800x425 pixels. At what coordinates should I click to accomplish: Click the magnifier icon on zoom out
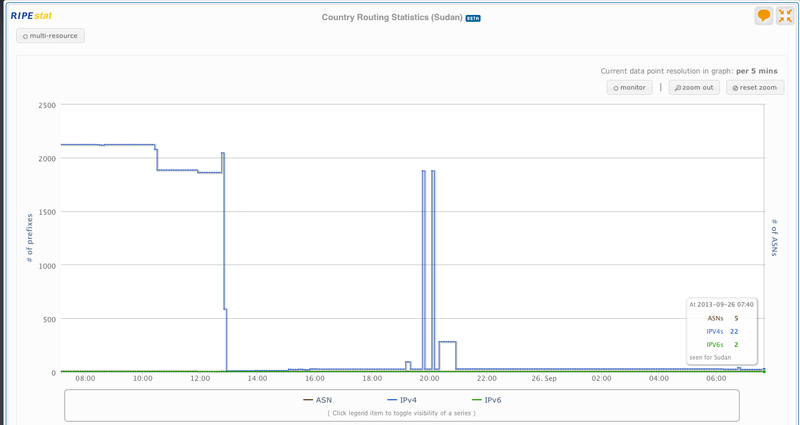tap(678, 88)
